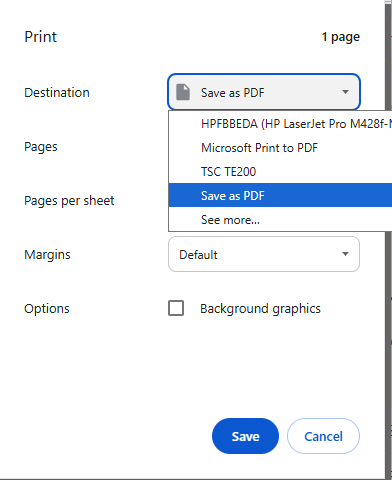Cancel the print dialog
The height and width of the screenshot is (480, 392).
coord(323,436)
